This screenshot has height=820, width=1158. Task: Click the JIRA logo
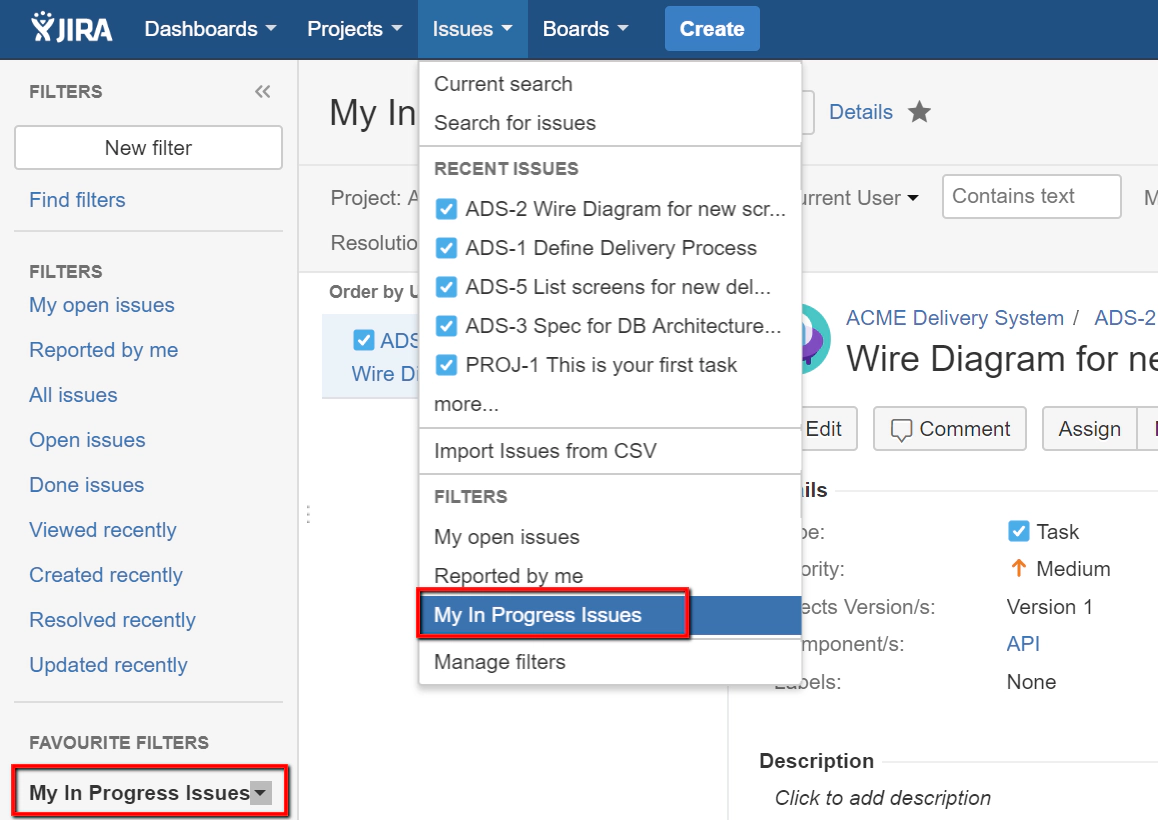pos(72,28)
